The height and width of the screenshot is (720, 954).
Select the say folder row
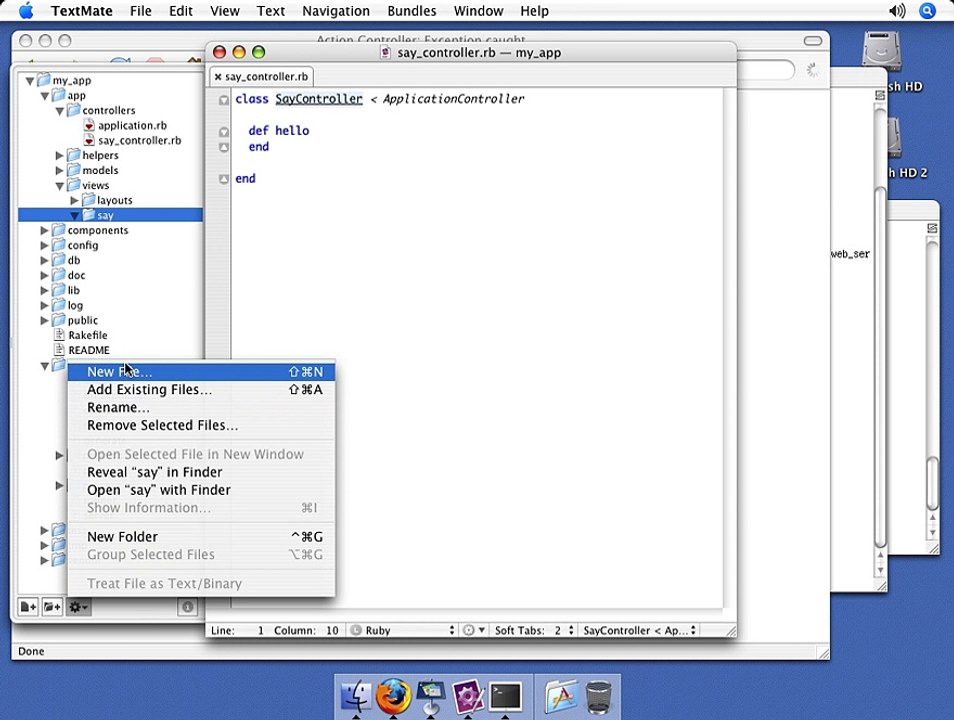(x=110, y=215)
